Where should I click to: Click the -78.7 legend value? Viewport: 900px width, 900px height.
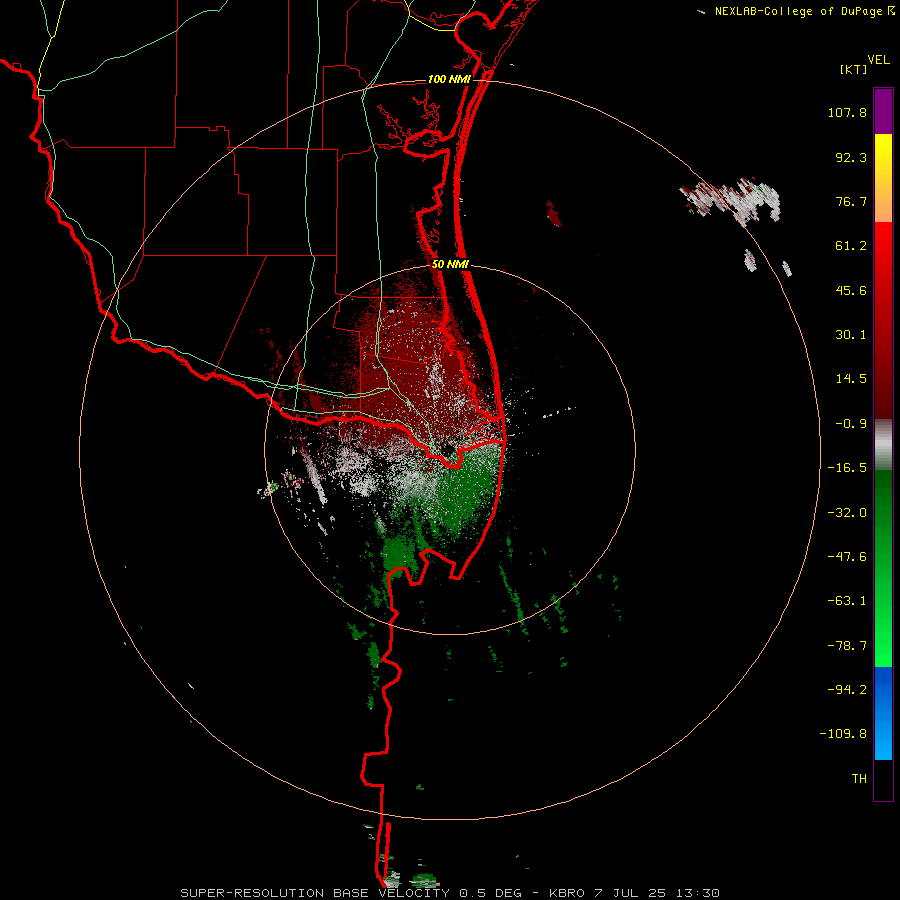[847, 646]
